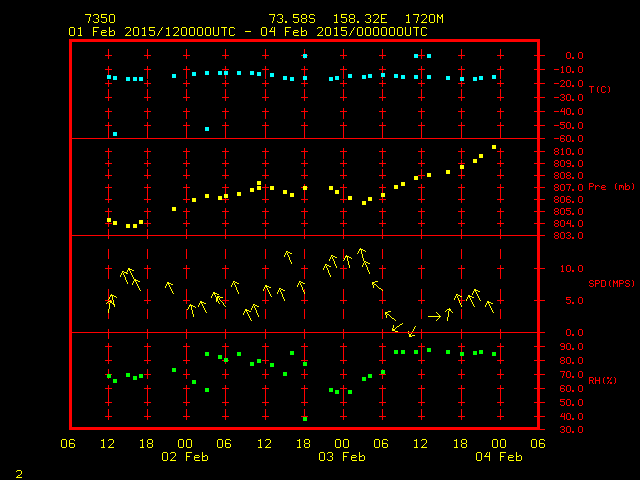The width and height of the screenshot is (640, 480).
Task: Click the rightmost 06 hour tick label
Action: tap(537, 443)
